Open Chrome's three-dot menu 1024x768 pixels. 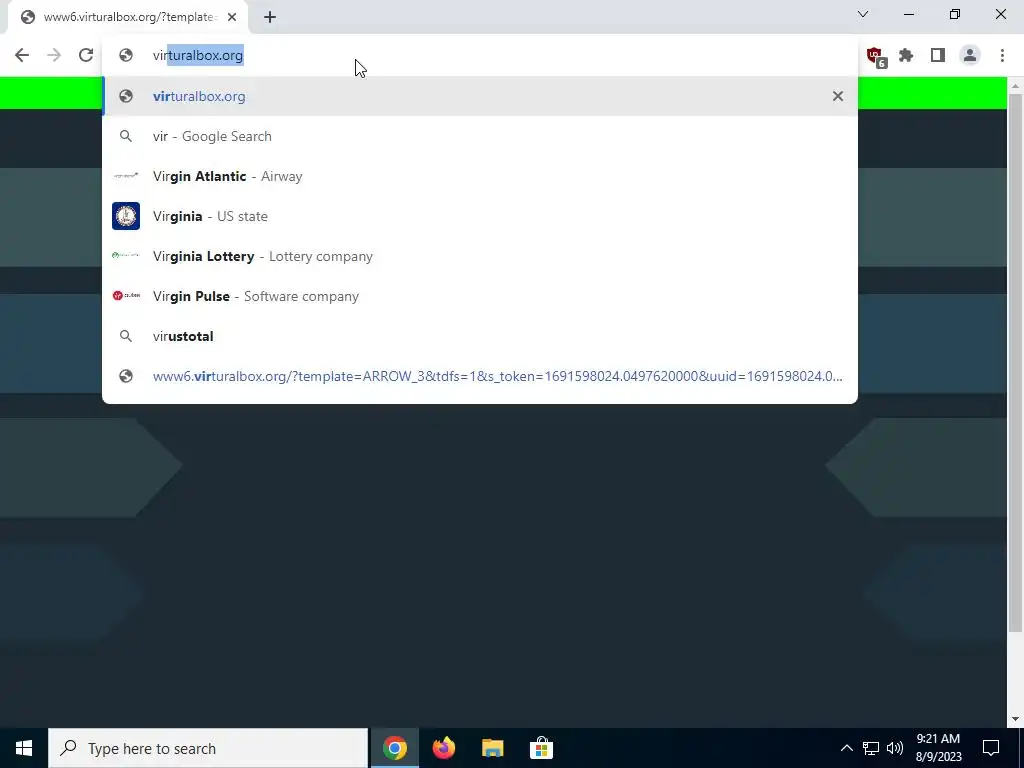coord(1002,56)
